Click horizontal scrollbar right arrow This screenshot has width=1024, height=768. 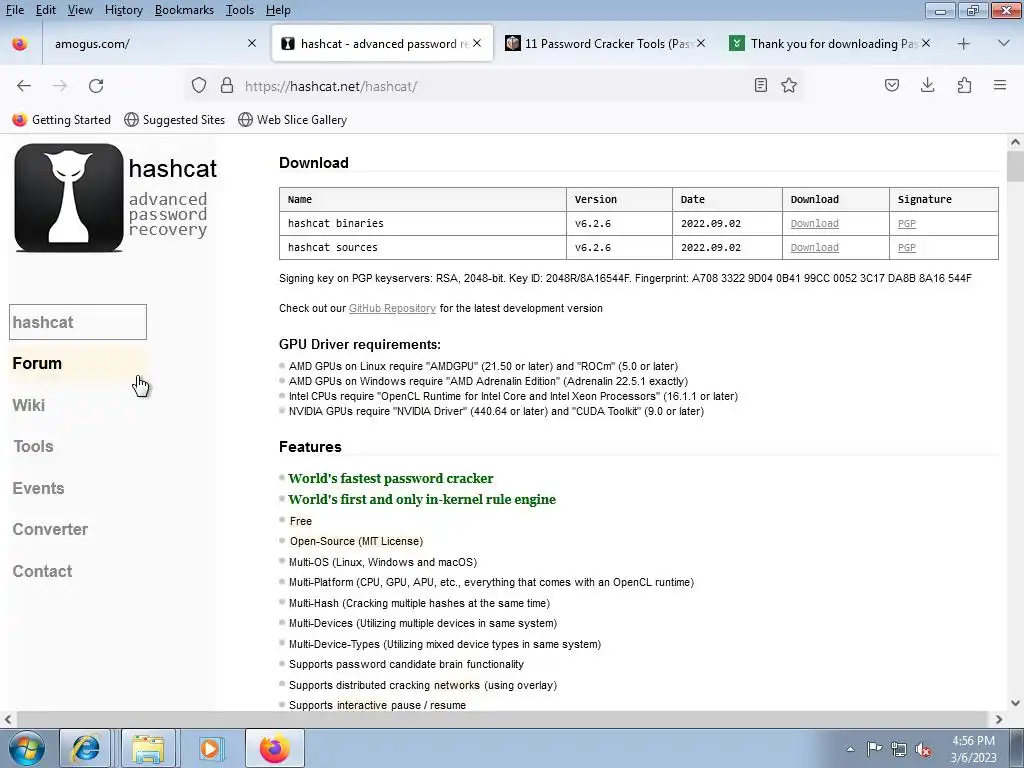[999, 719]
